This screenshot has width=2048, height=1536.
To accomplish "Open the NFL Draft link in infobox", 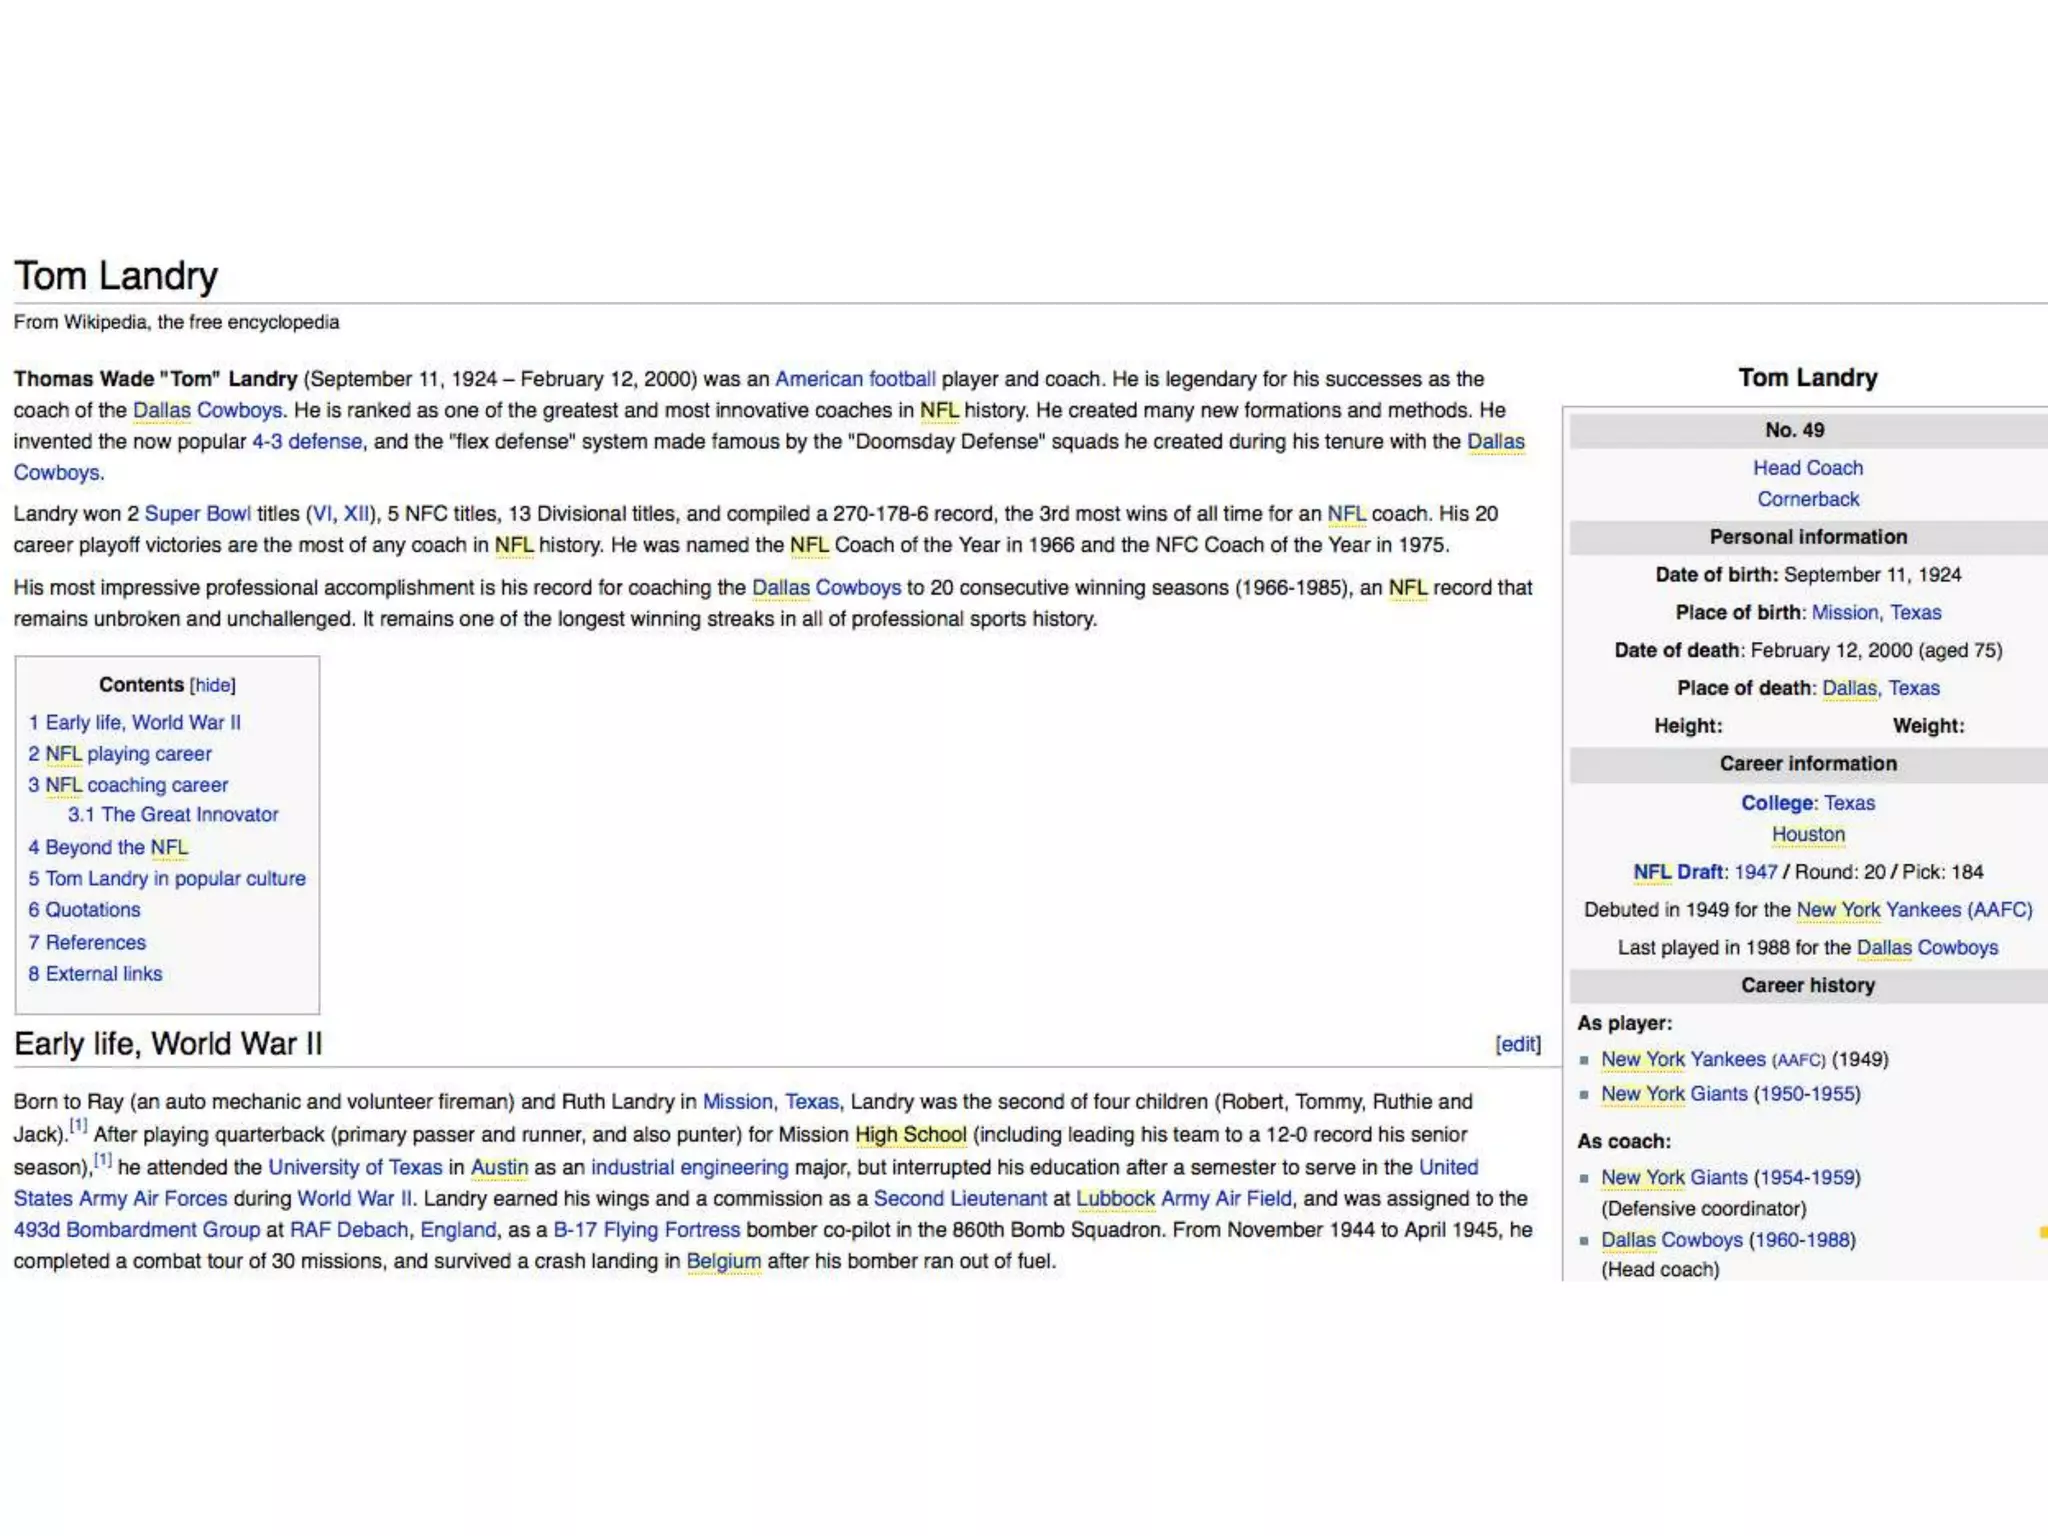I will pos(1677,872).
